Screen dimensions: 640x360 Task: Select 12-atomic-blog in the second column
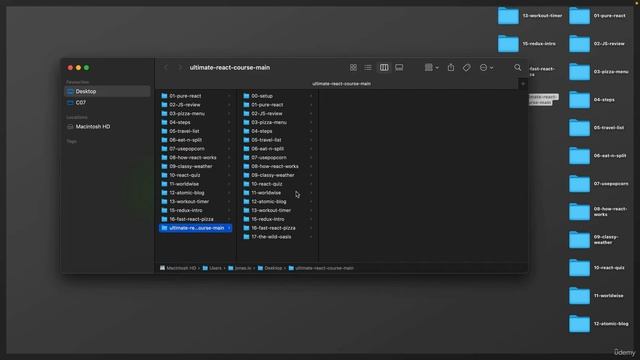tap(278, 202)
